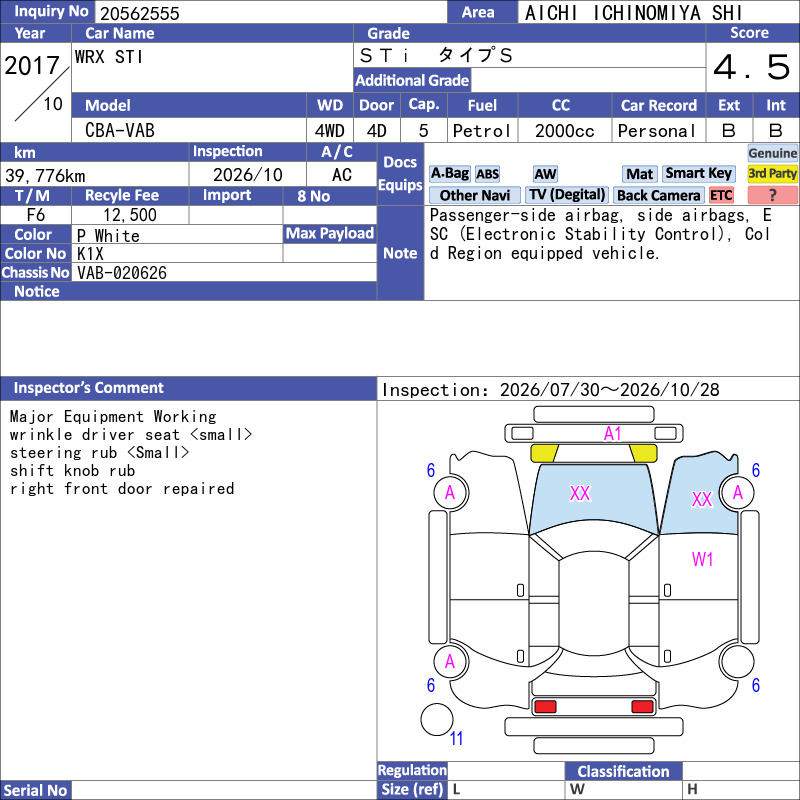Click the pink question mark badge

pos(772,195)
